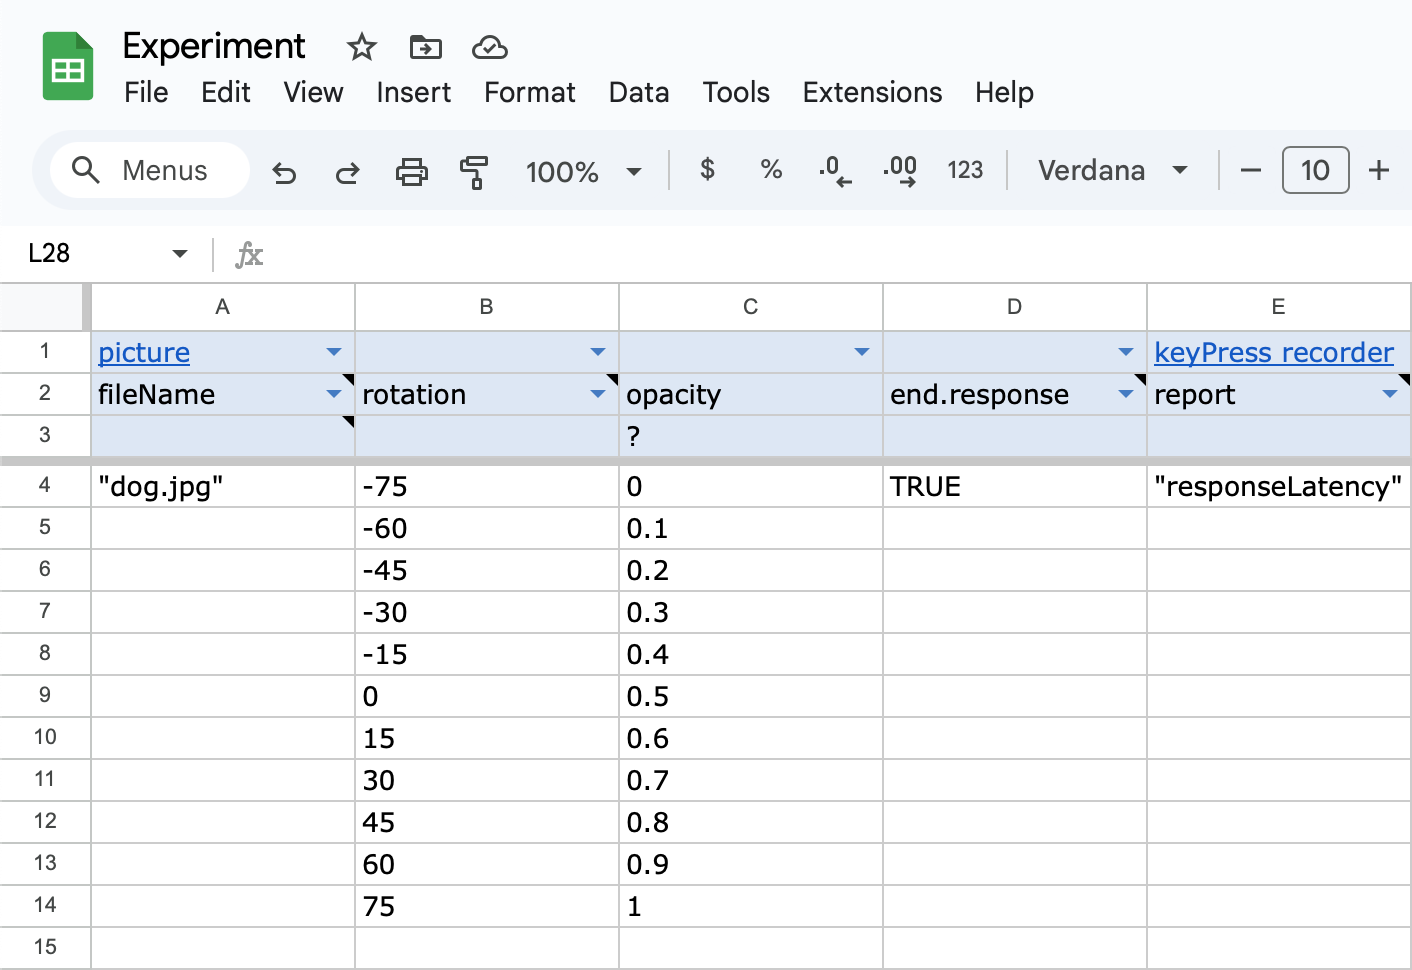Open the Google Sheets home icon
This screenshot has width=1412, height=970.
pyautogui.click(x=68, y=67)
